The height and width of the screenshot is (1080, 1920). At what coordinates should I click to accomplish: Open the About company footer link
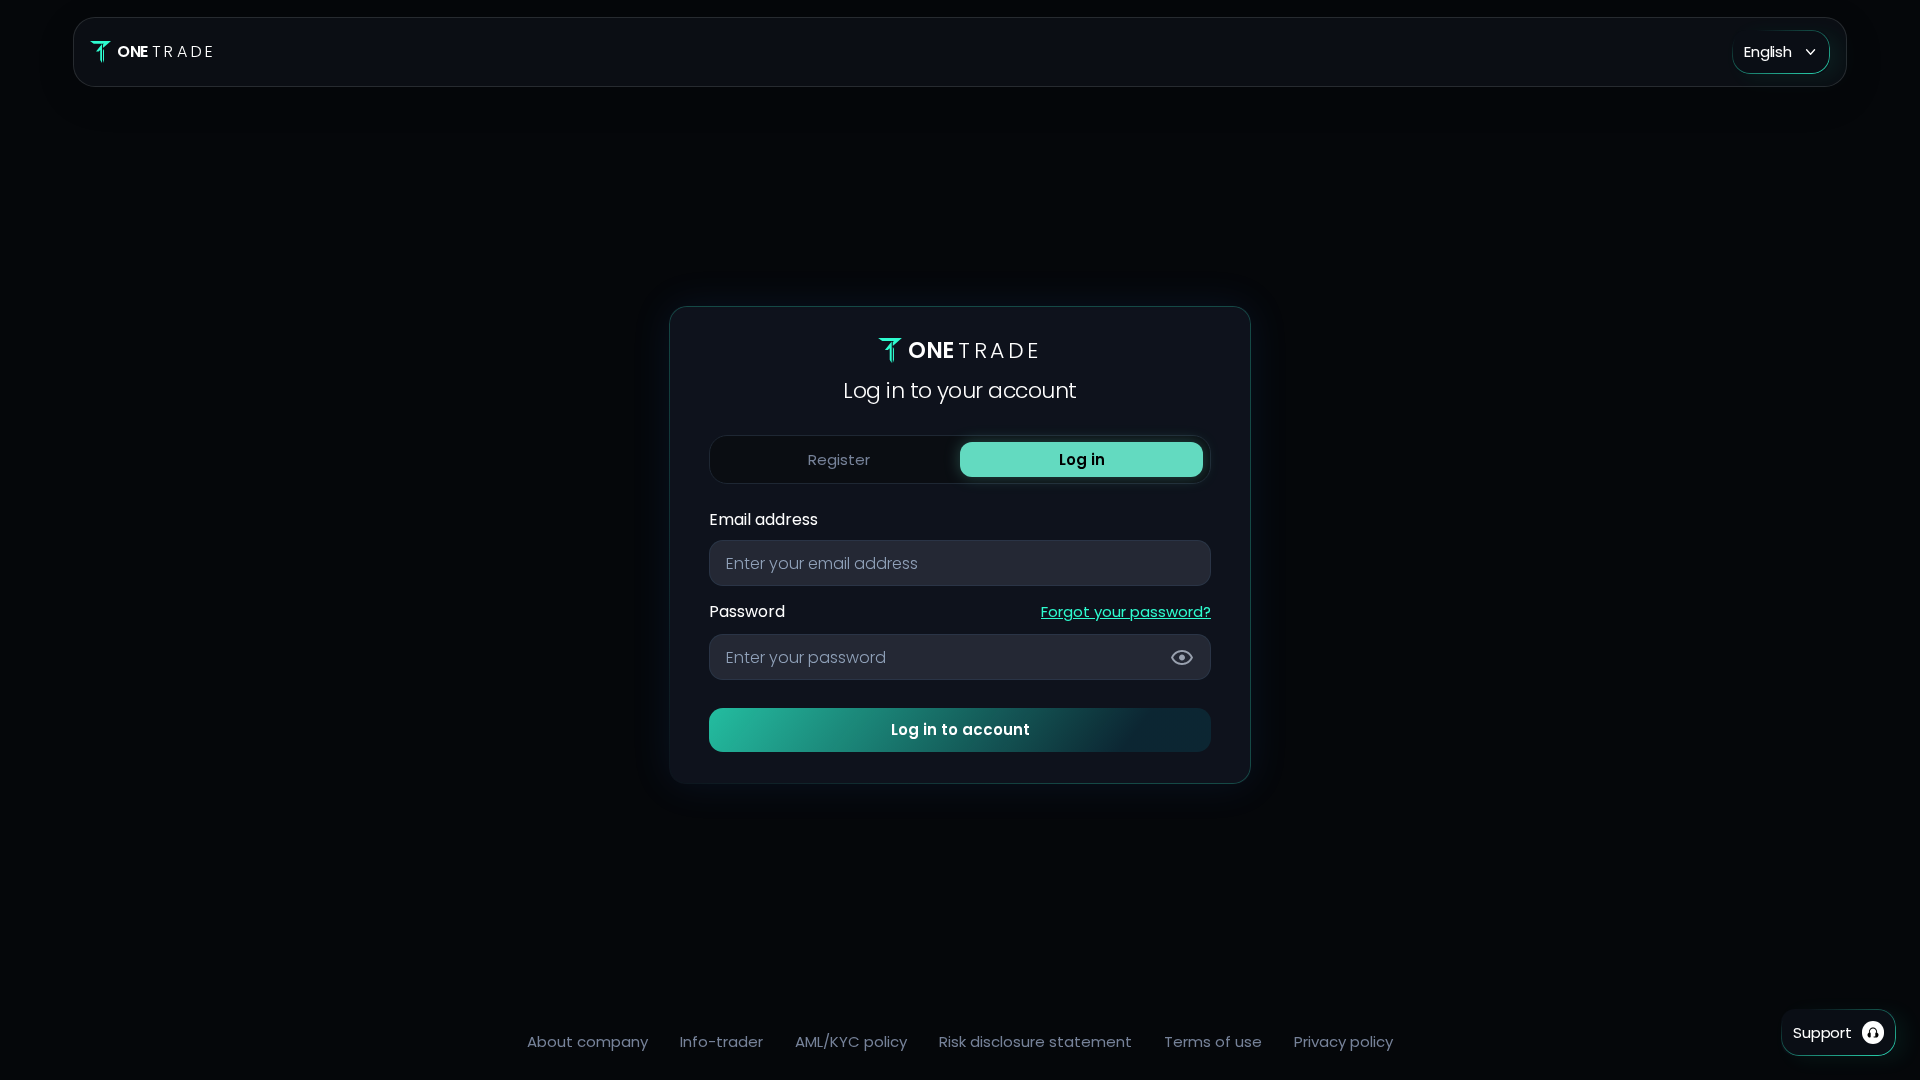click(587, 1042)
